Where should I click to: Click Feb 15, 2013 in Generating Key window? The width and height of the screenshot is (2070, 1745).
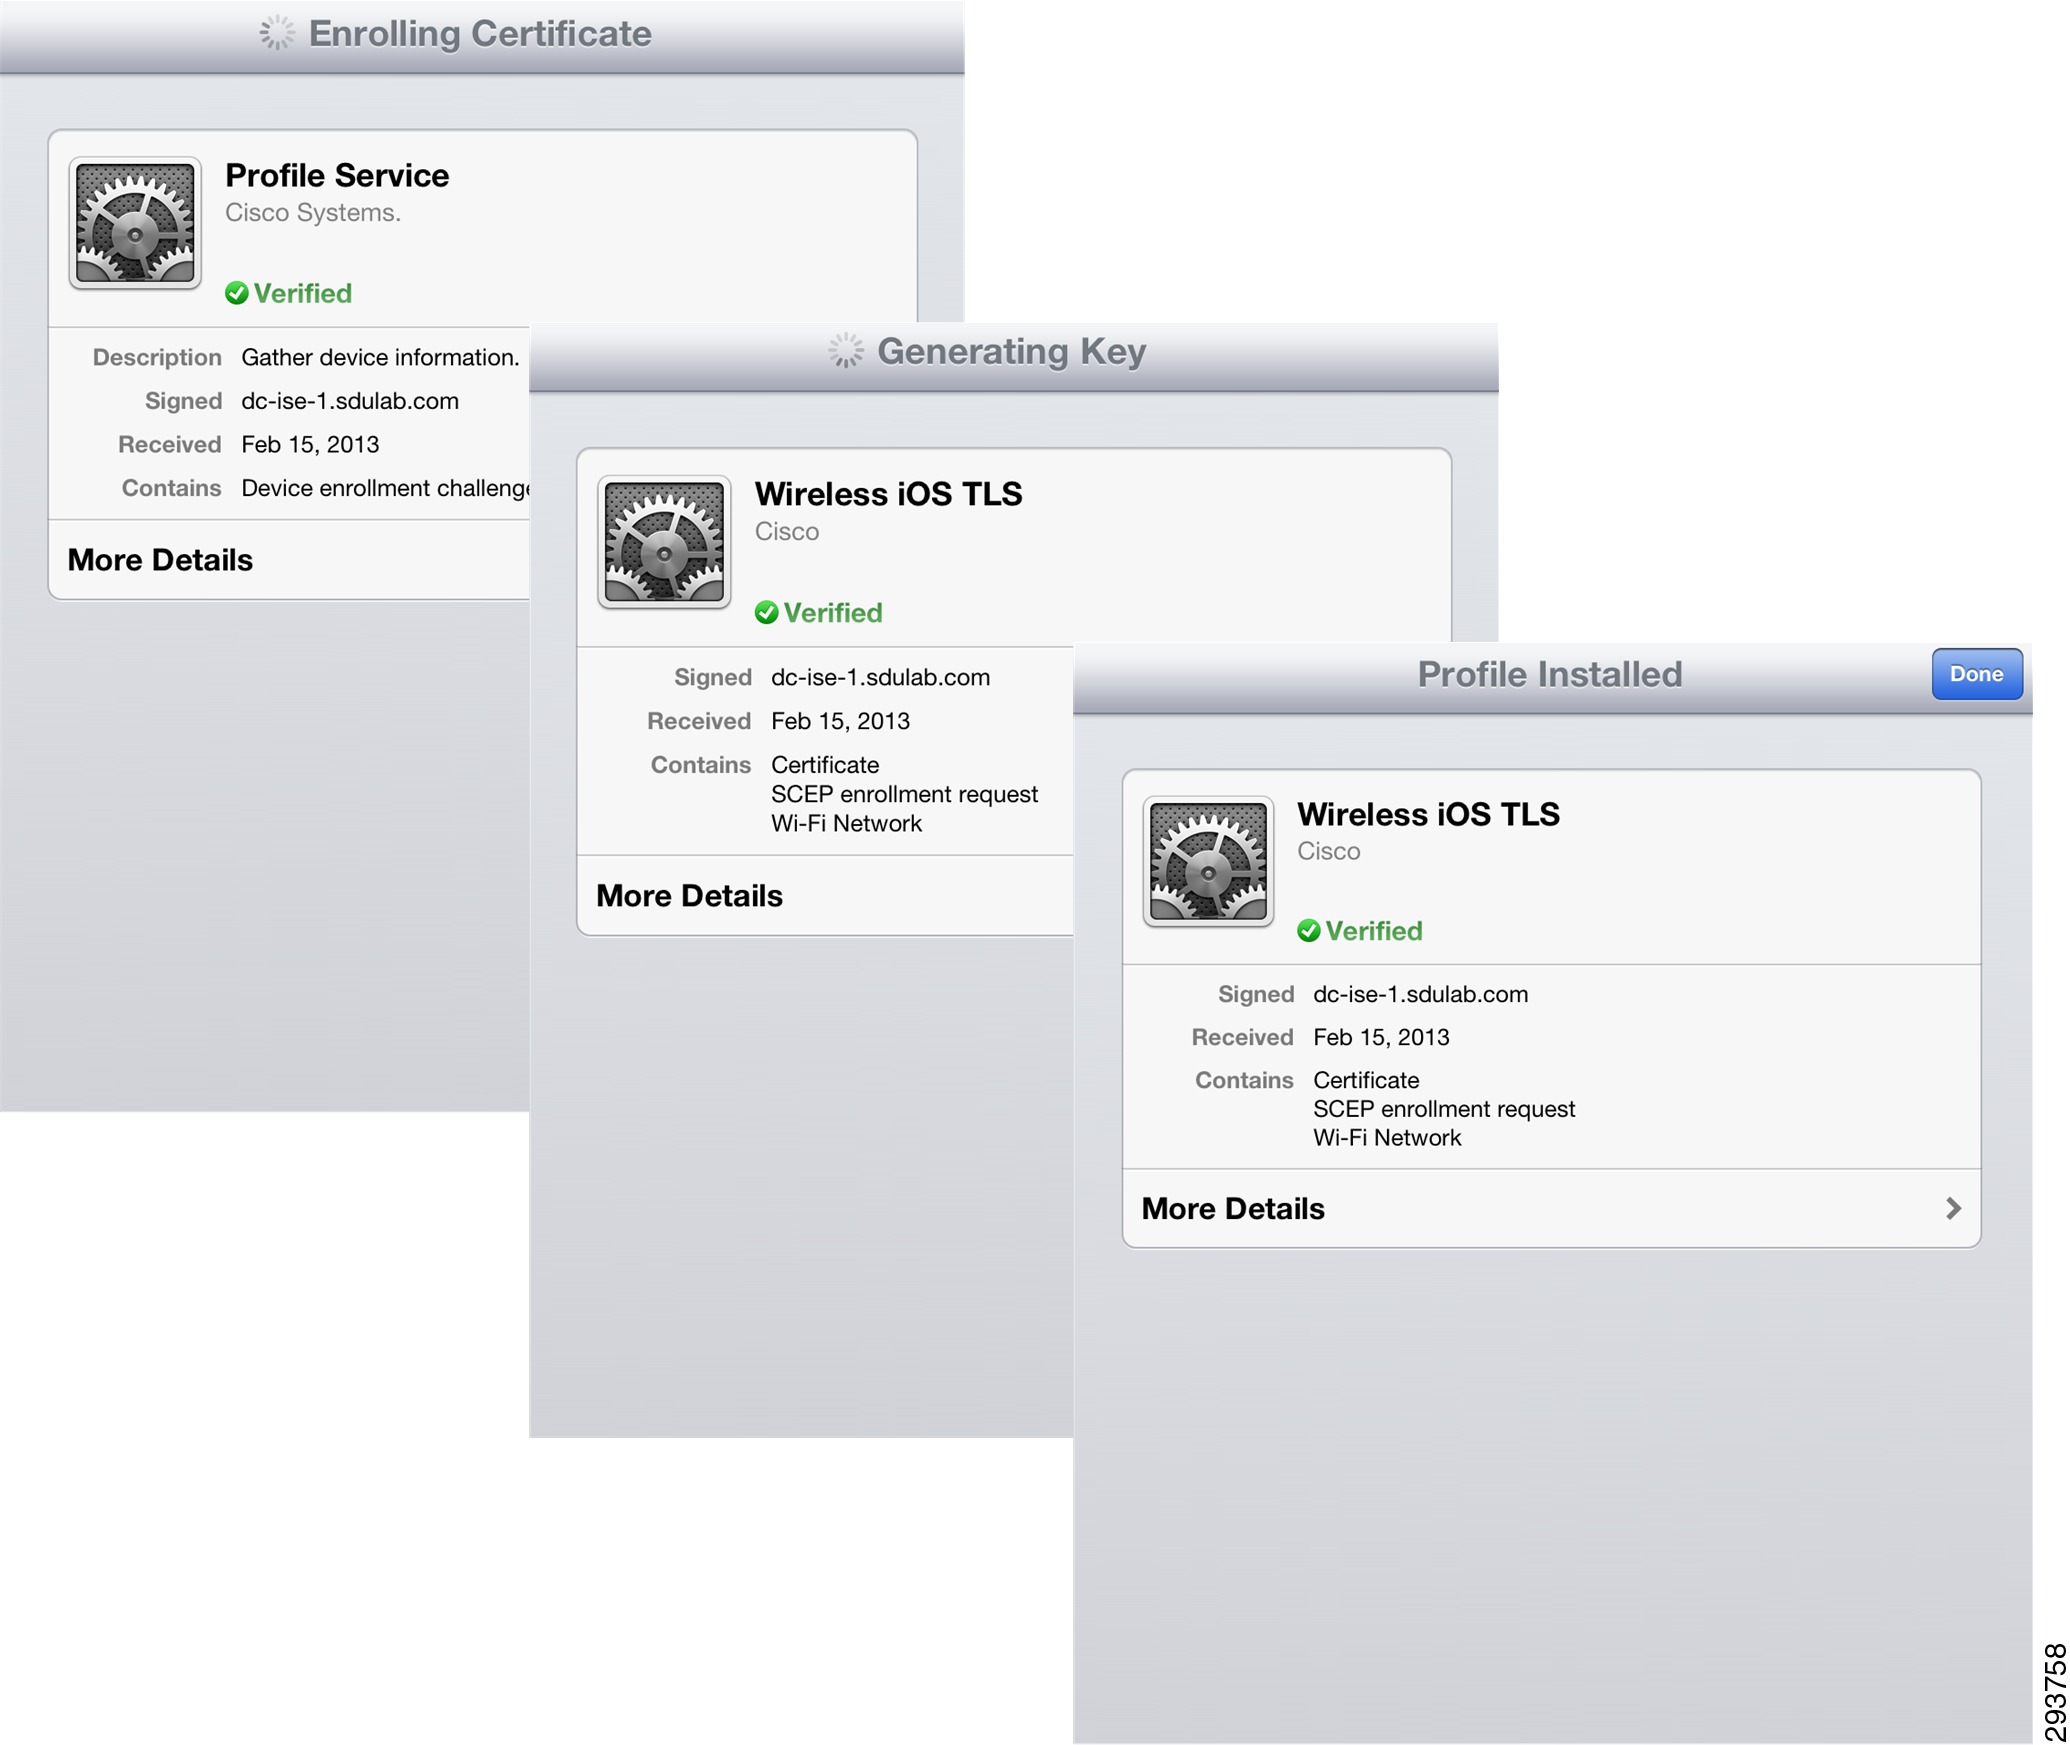click(x=840, y=721)
